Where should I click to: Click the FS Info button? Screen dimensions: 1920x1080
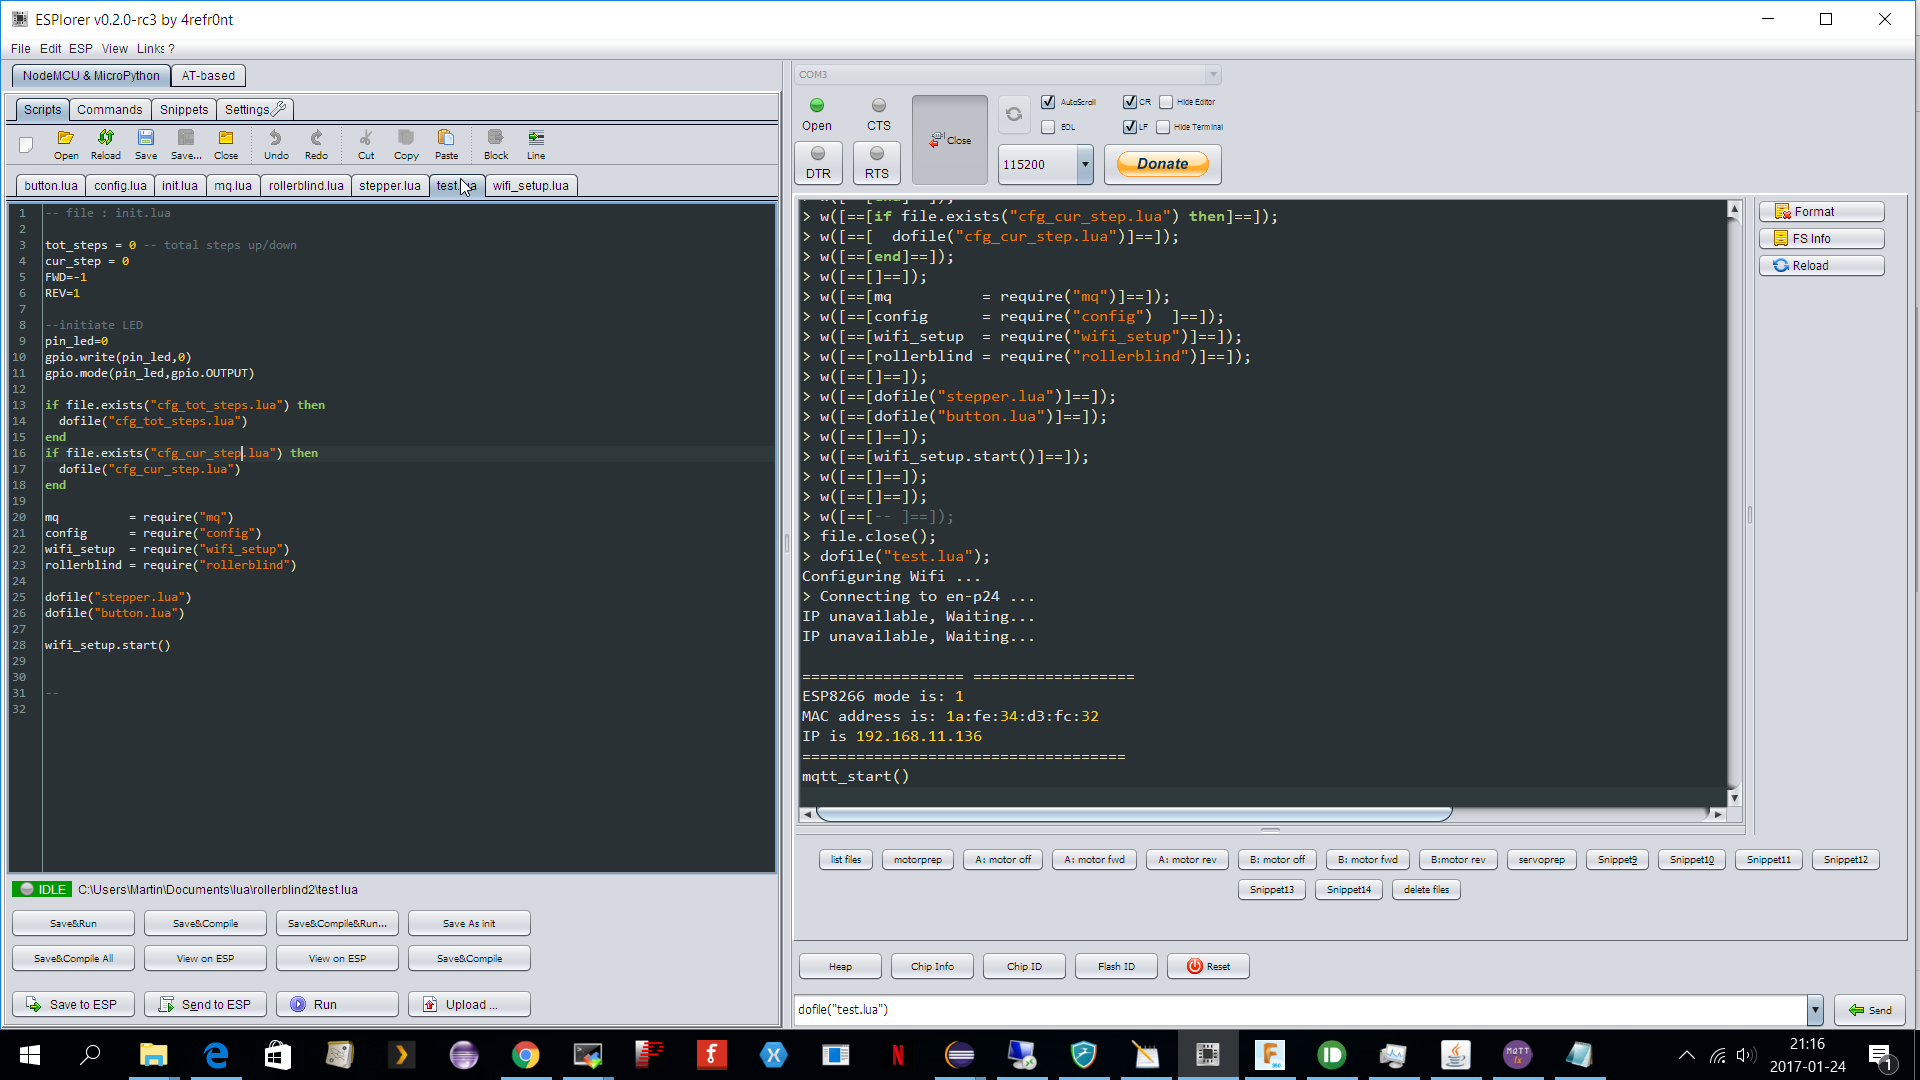coord(1821,238)
